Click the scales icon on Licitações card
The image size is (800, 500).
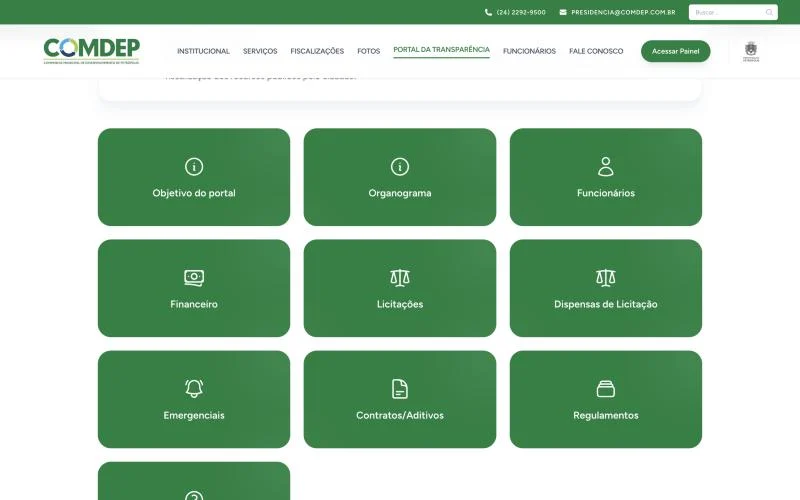pos(399,278)
